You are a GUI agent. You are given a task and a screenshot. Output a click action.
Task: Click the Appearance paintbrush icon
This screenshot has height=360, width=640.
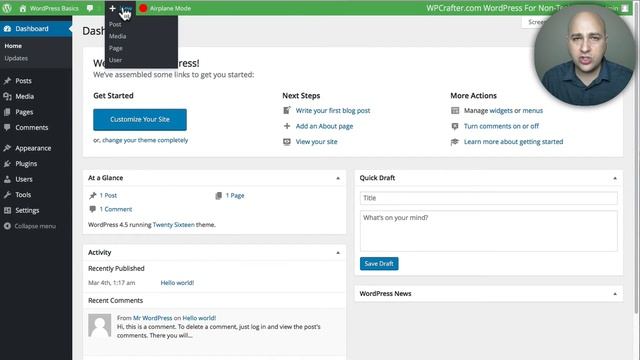click(7, 148)
